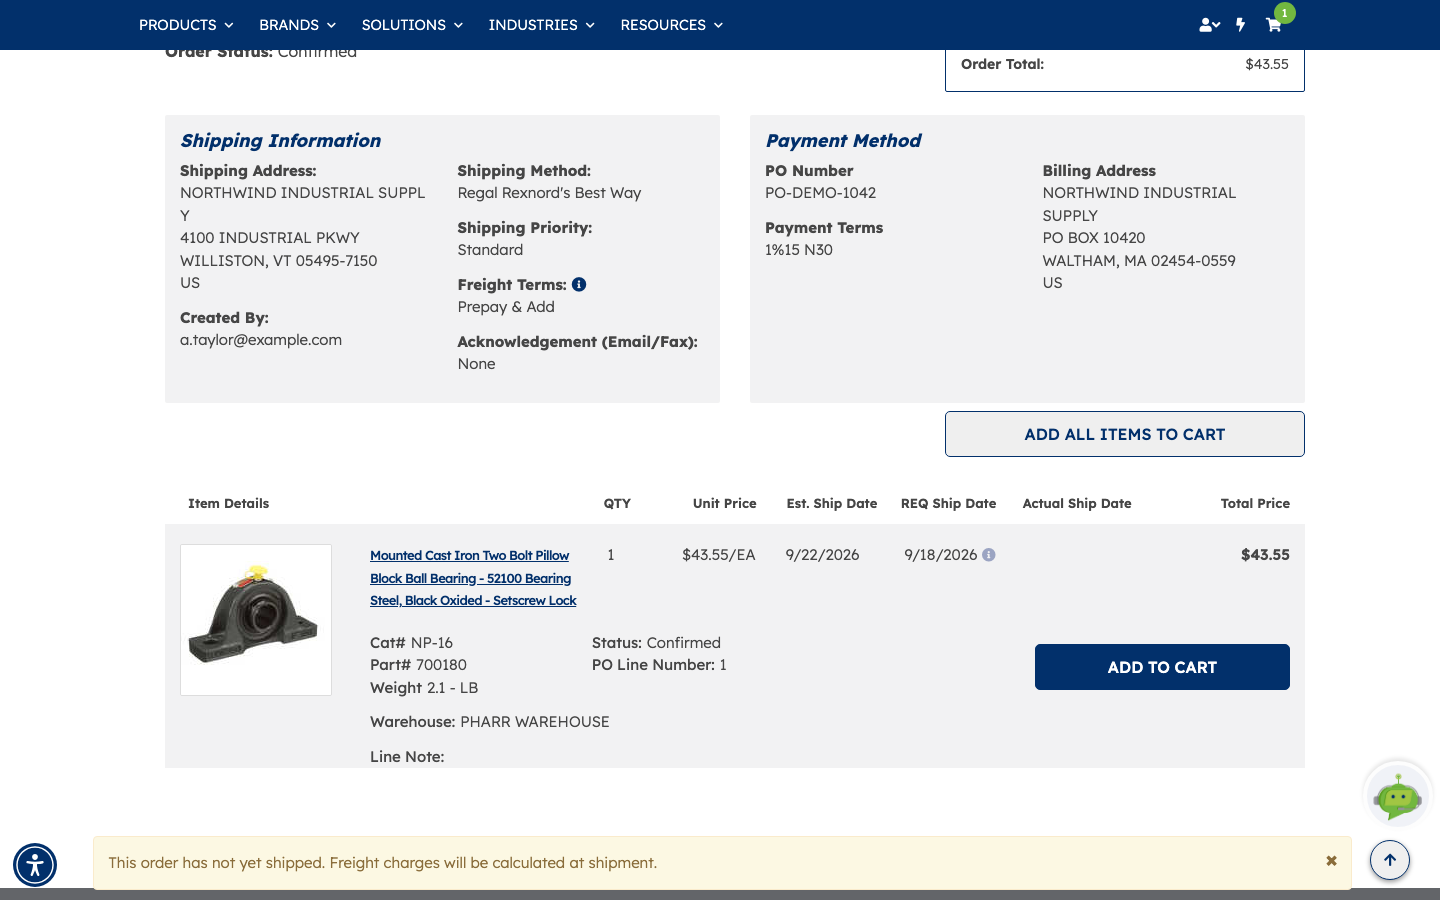Click the Total Price column header
The width and height of the screenshot is (1440, 900).
(1255, 504)
